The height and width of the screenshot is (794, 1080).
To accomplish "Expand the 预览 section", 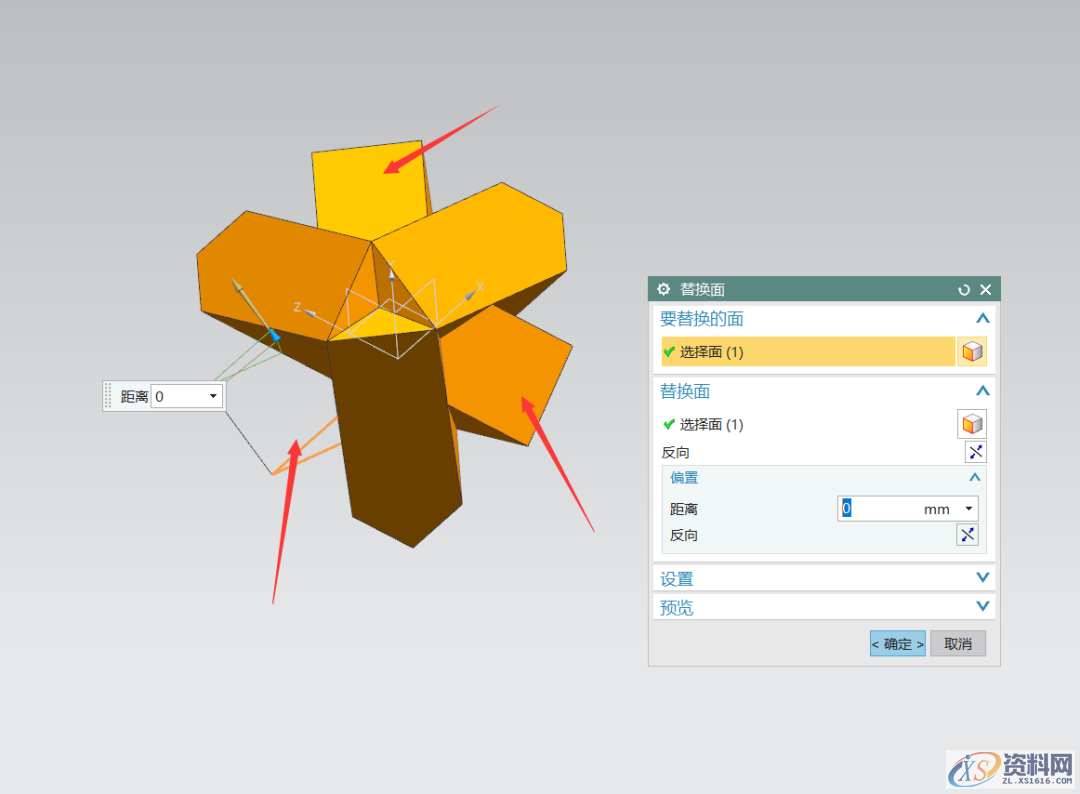I will point(982,607).
